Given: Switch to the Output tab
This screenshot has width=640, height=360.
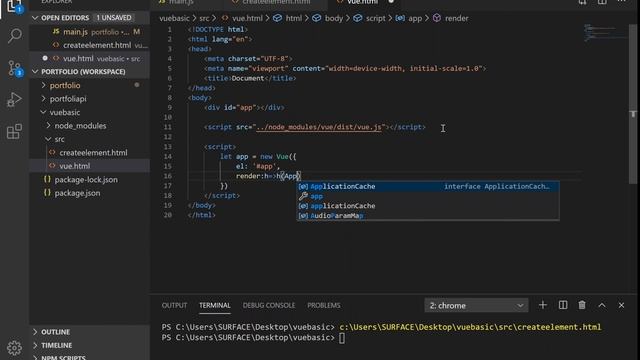Looking at the screenshot, I should [x=174, y=305].
